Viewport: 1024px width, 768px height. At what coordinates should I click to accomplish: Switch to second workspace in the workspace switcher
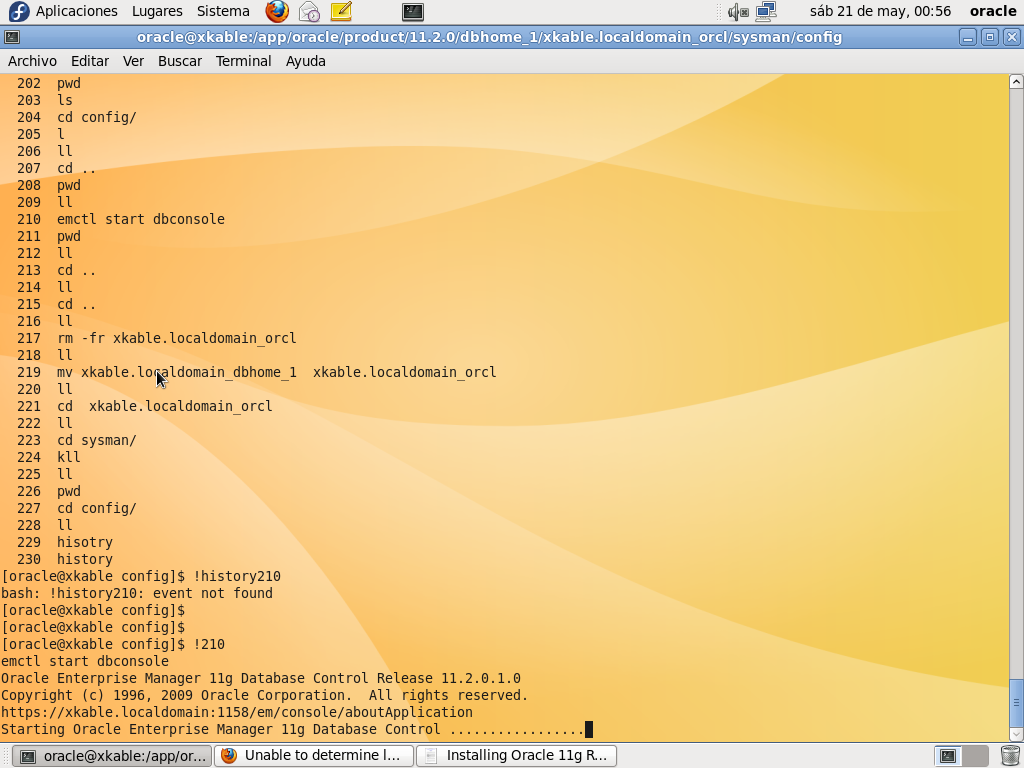point(975,756)
